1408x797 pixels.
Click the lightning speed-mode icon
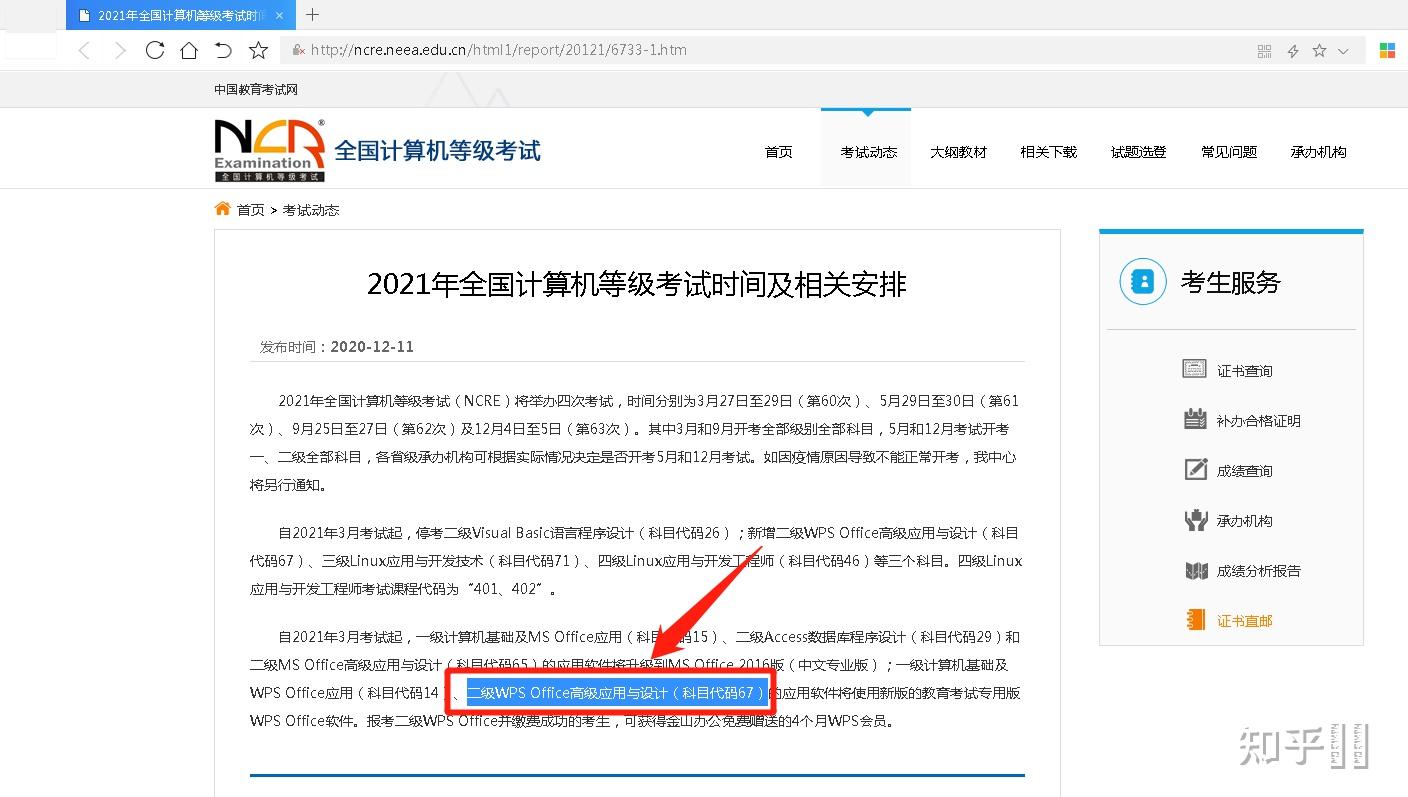pyautogui.click(x=1293, y=51)
